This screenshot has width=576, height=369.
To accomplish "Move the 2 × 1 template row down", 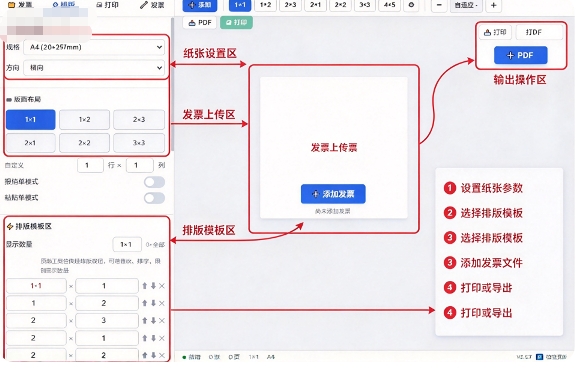I will click(x=153, y=338).
